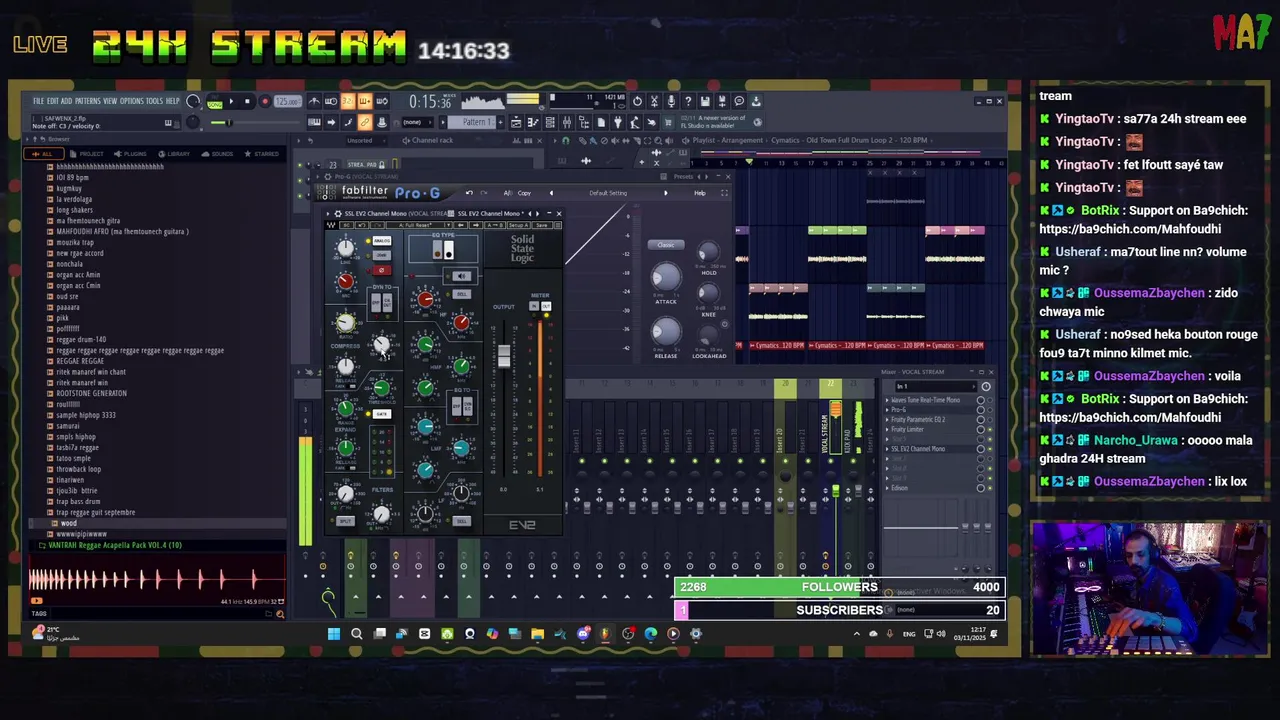This screenshot has height=720, width=1280.
Task: Toggle ANALOG button on SSL EV2
Action: (x=382, y=241)
